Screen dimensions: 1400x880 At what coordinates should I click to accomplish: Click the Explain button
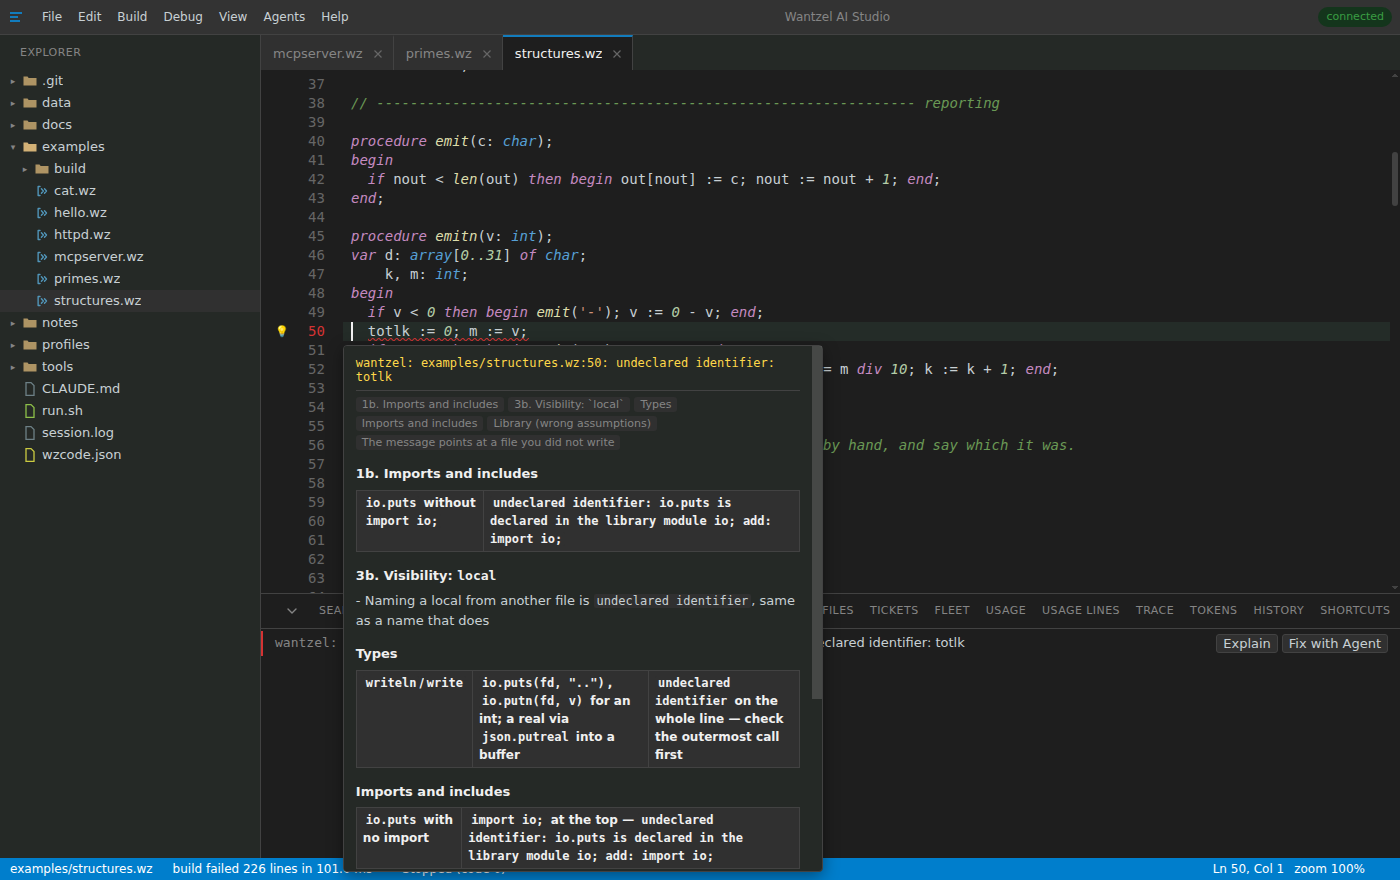point(1247,644)
